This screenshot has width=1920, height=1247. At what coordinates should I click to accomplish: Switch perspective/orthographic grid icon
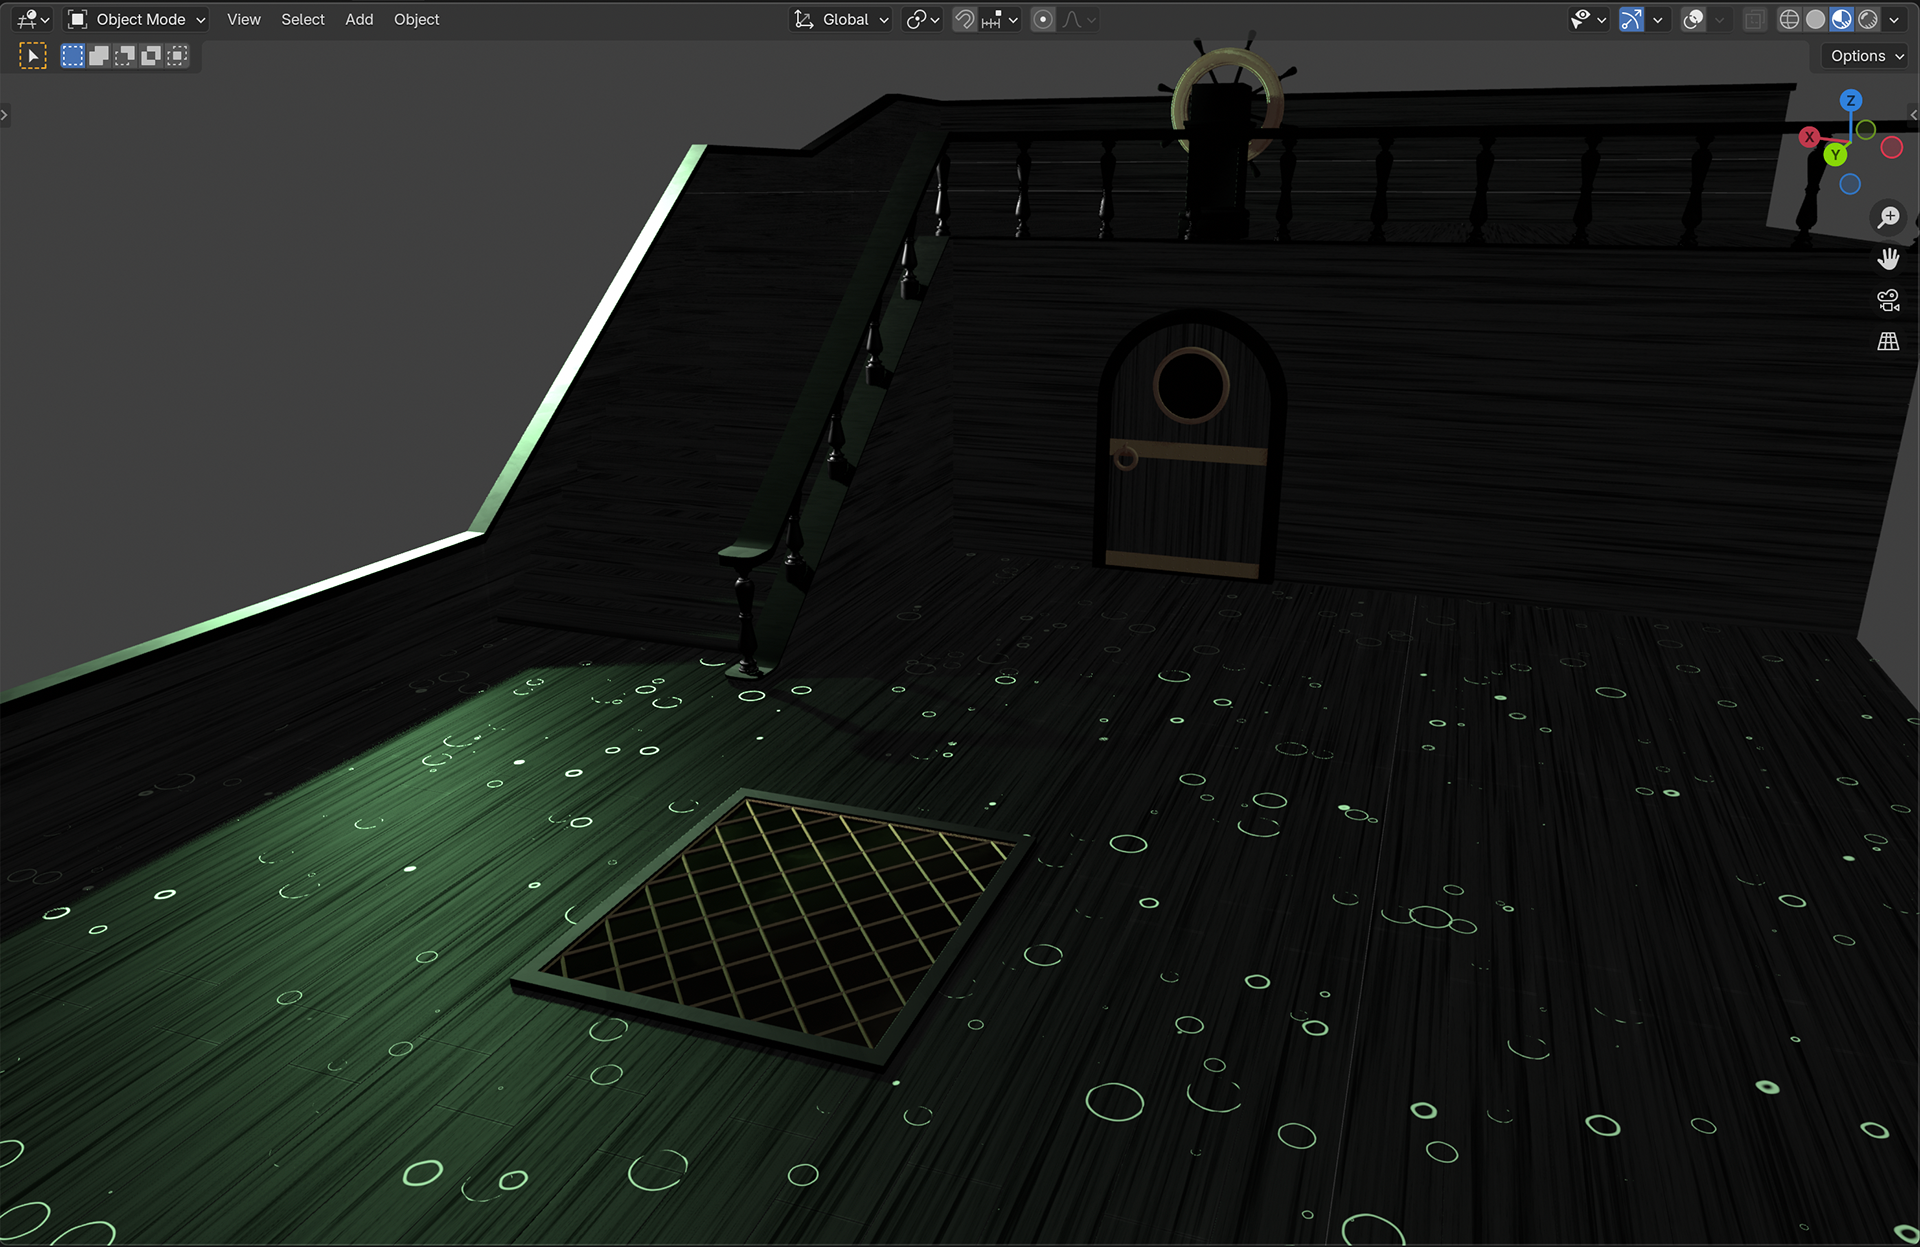[x=1888, y=342]
